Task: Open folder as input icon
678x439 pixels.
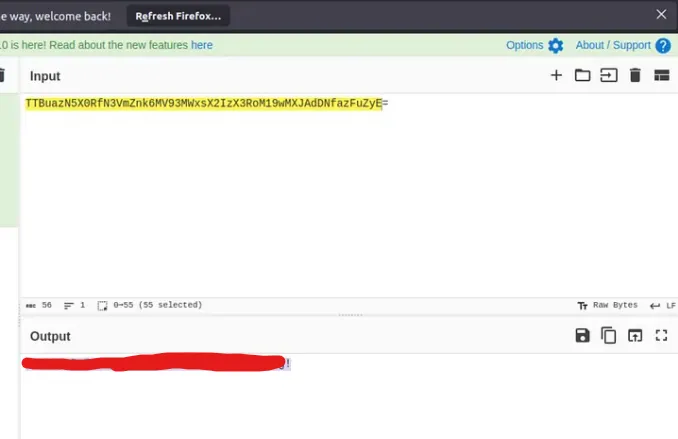Action: tap(582, 76)
